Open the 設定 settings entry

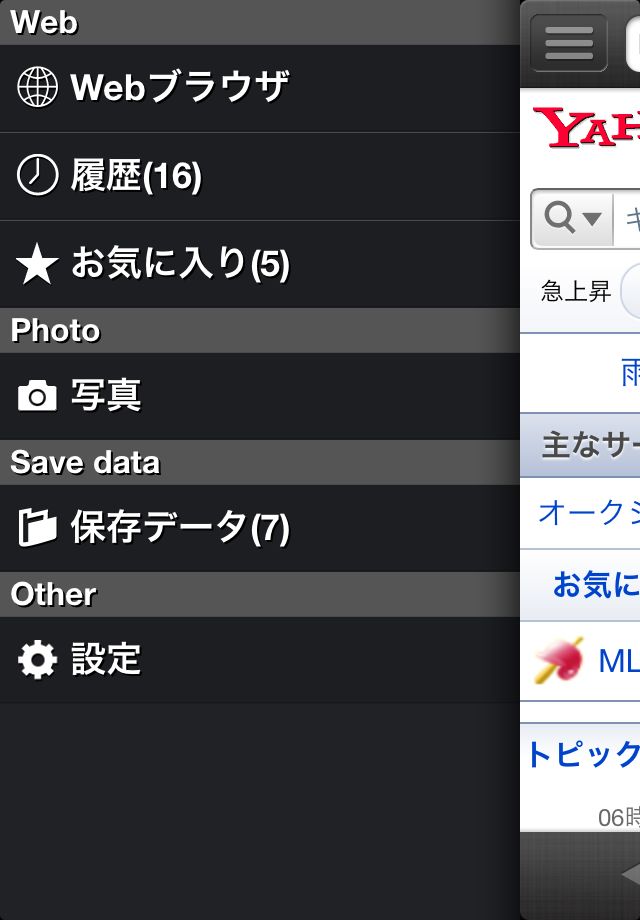coord(260,659)
